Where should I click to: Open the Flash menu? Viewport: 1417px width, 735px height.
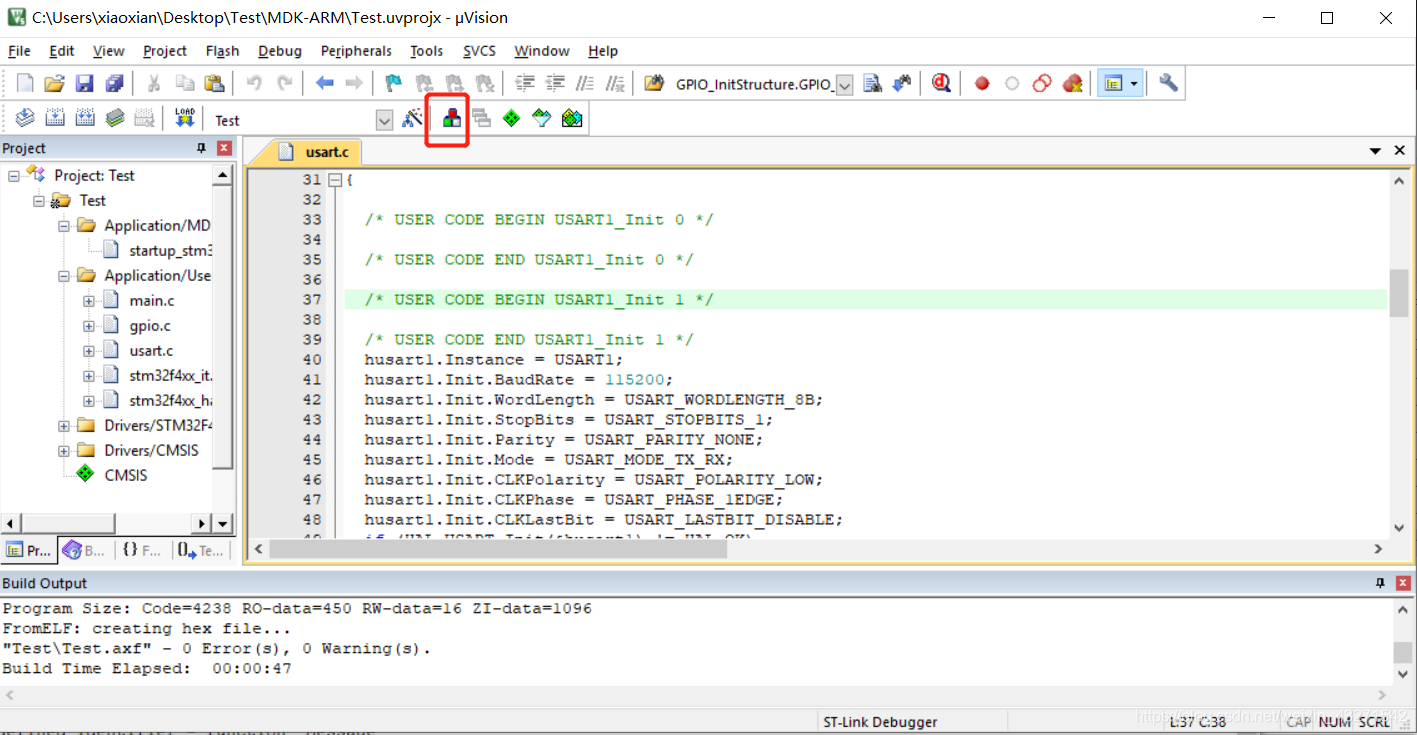point(222,51)
